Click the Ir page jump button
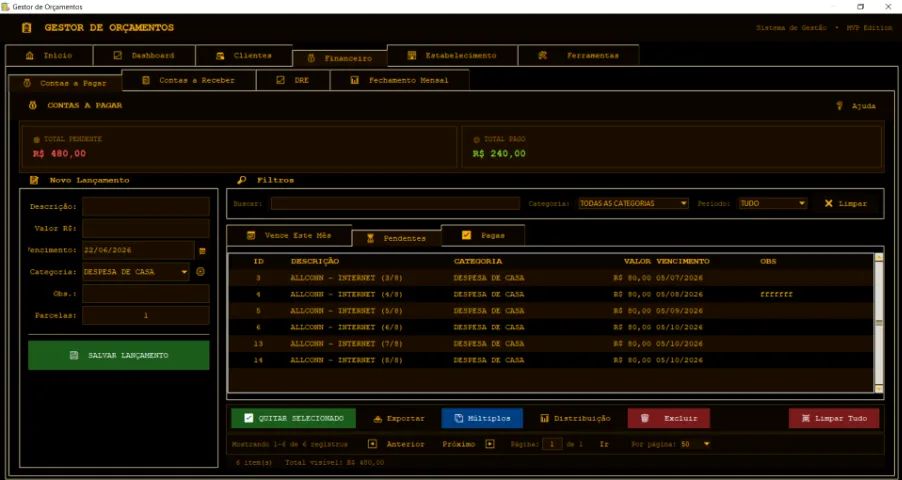Viewport: 902px width, 480px height. click(x=604, y=444)
